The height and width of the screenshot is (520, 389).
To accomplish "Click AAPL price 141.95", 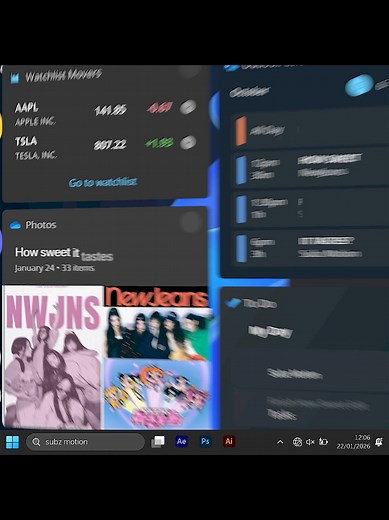I will (x=110, y=110).
